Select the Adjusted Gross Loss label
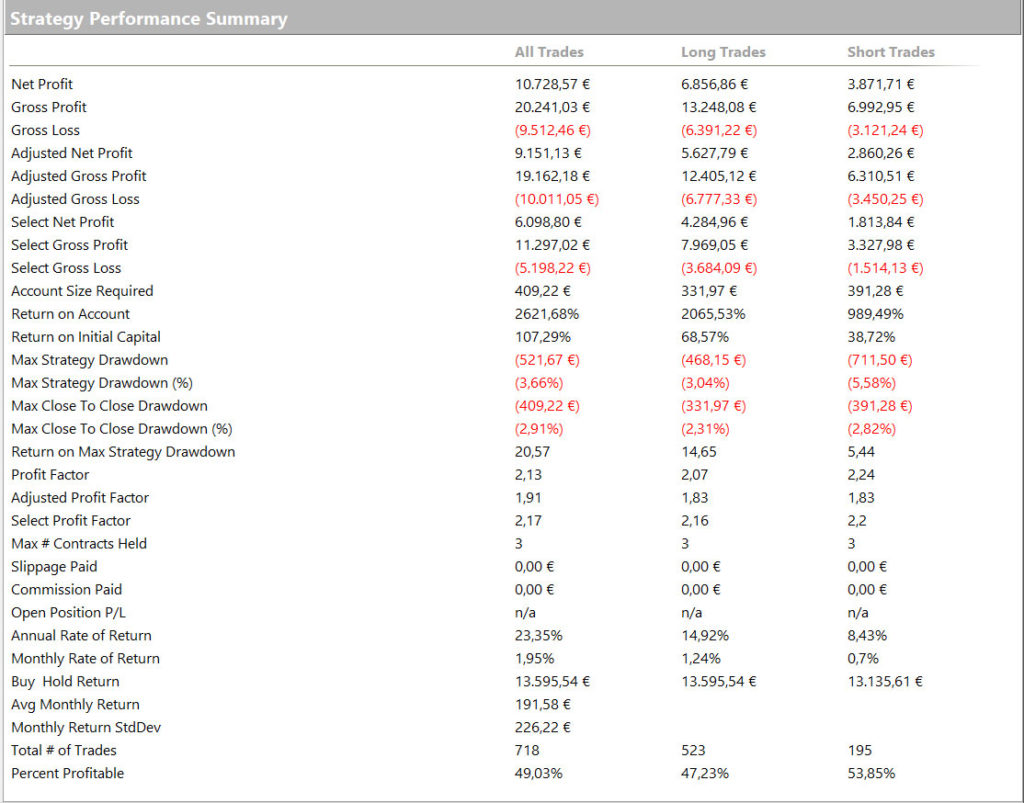 75,199
